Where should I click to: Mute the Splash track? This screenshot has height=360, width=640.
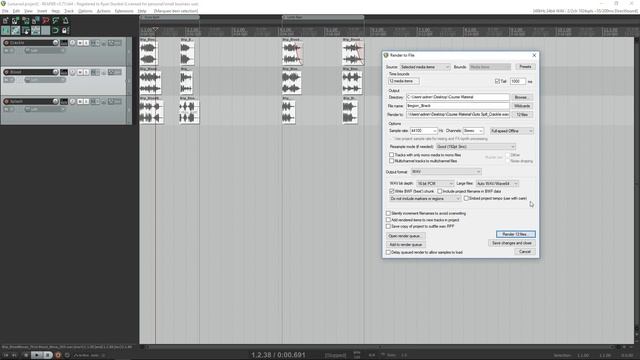80,101
